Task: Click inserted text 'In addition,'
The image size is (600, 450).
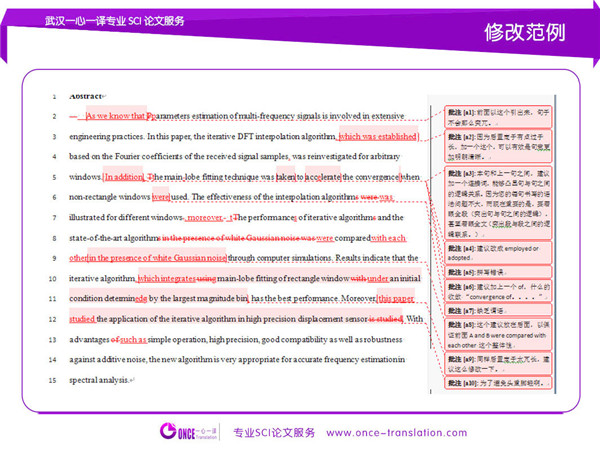Action: tap(124, 177)
